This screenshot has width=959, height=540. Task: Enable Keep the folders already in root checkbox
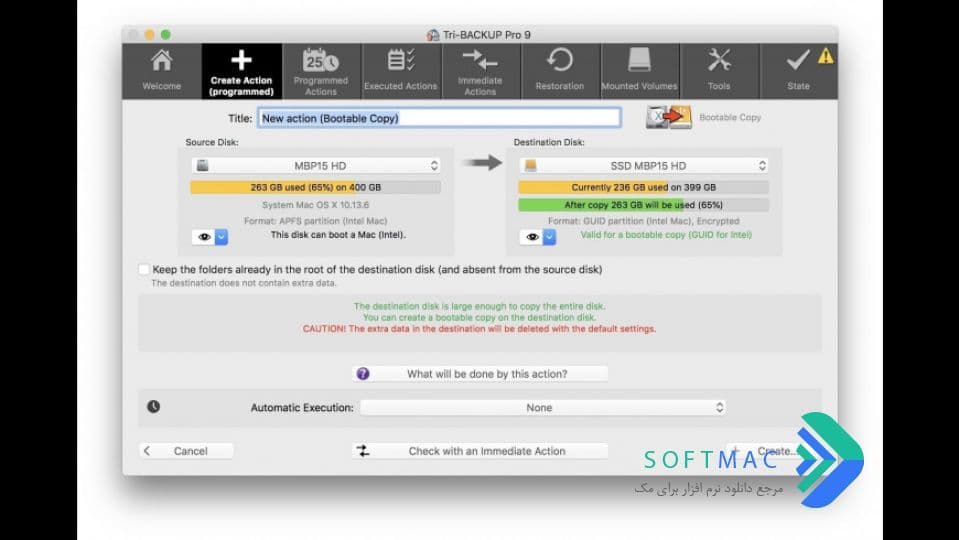pyautogui.click(x=144, y=269)
